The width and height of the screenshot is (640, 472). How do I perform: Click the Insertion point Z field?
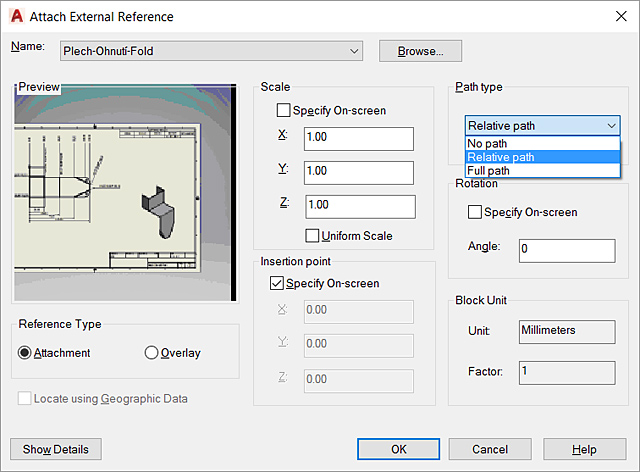358,381
